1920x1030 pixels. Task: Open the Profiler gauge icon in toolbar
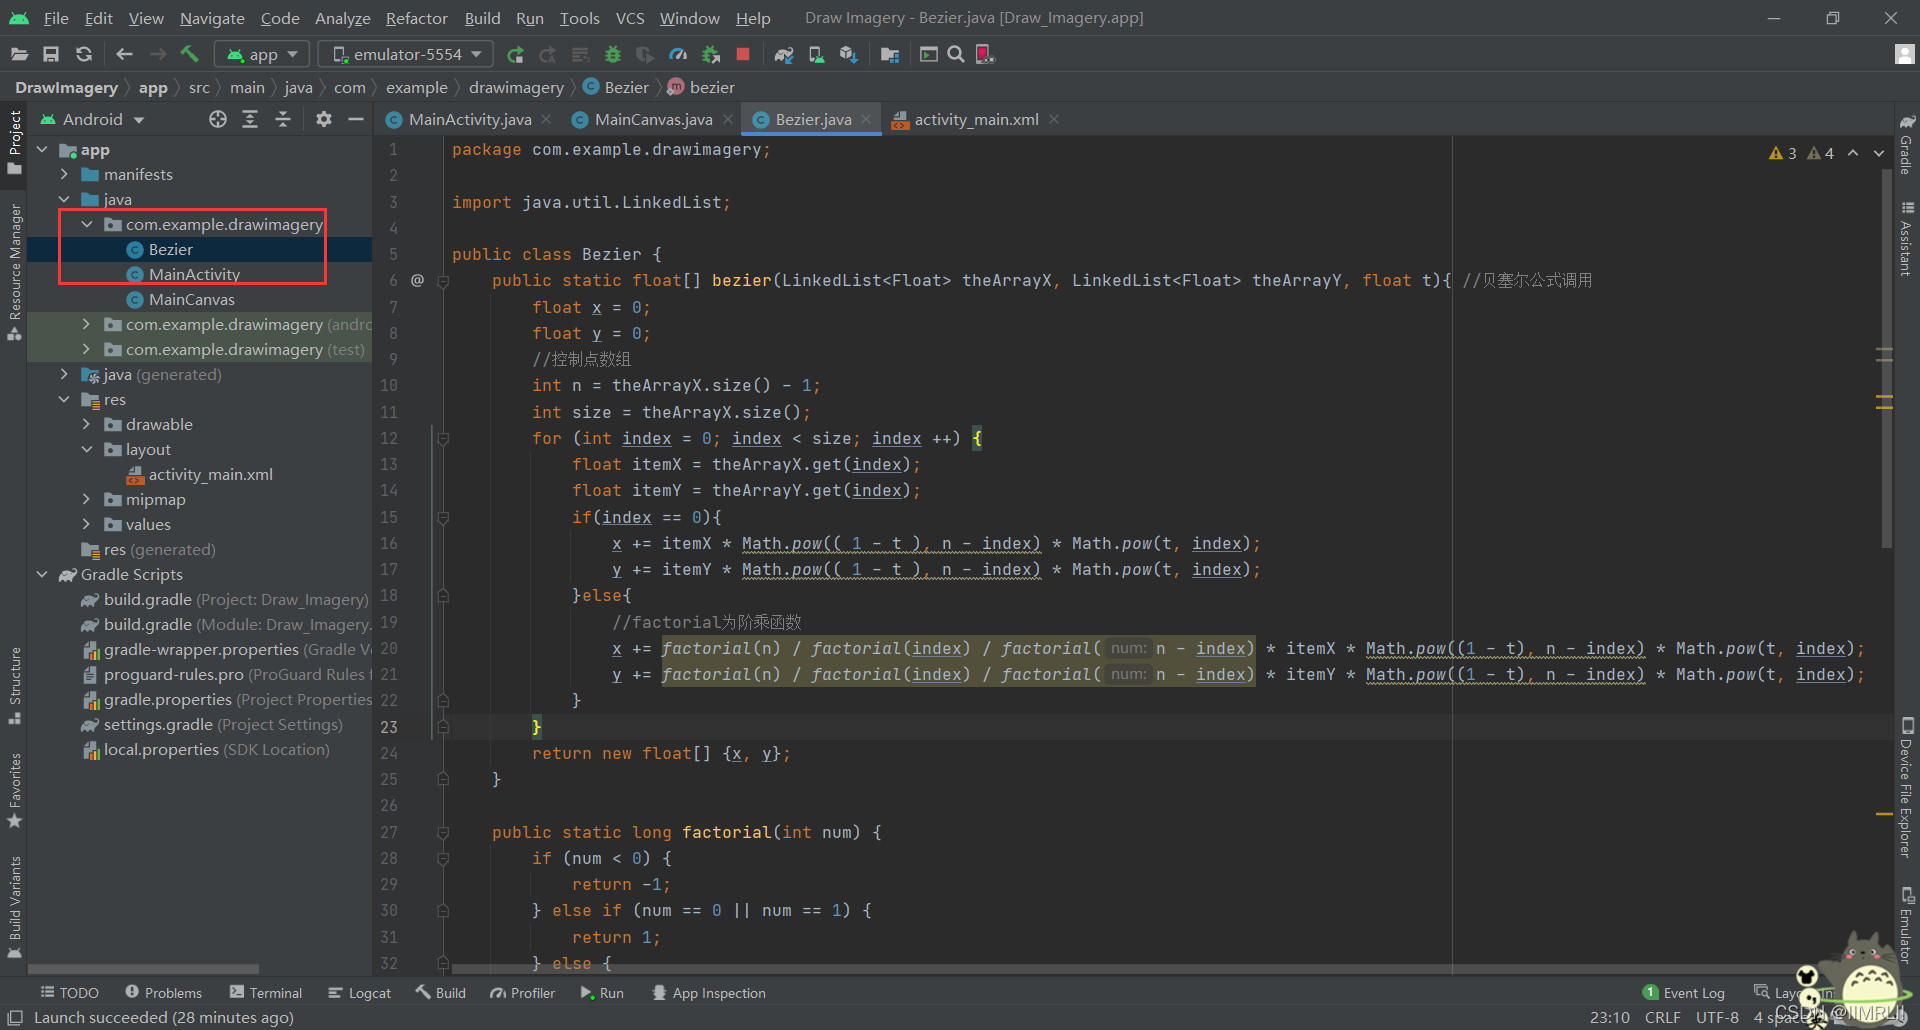point(677,54)
